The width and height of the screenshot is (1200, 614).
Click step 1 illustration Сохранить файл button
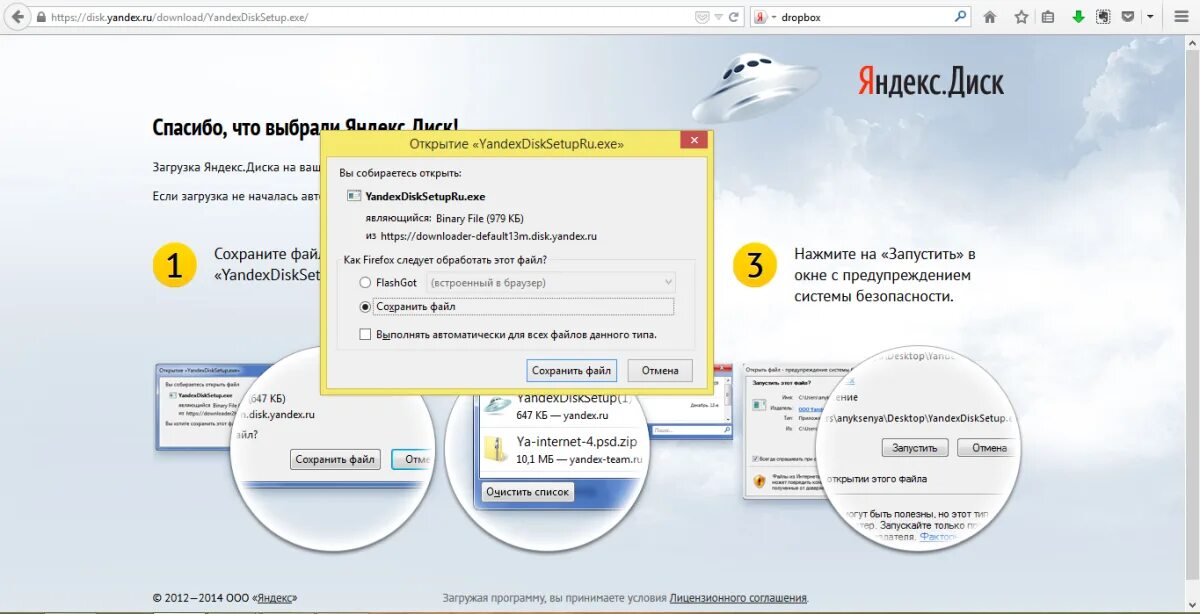click(x=335, y=460)
